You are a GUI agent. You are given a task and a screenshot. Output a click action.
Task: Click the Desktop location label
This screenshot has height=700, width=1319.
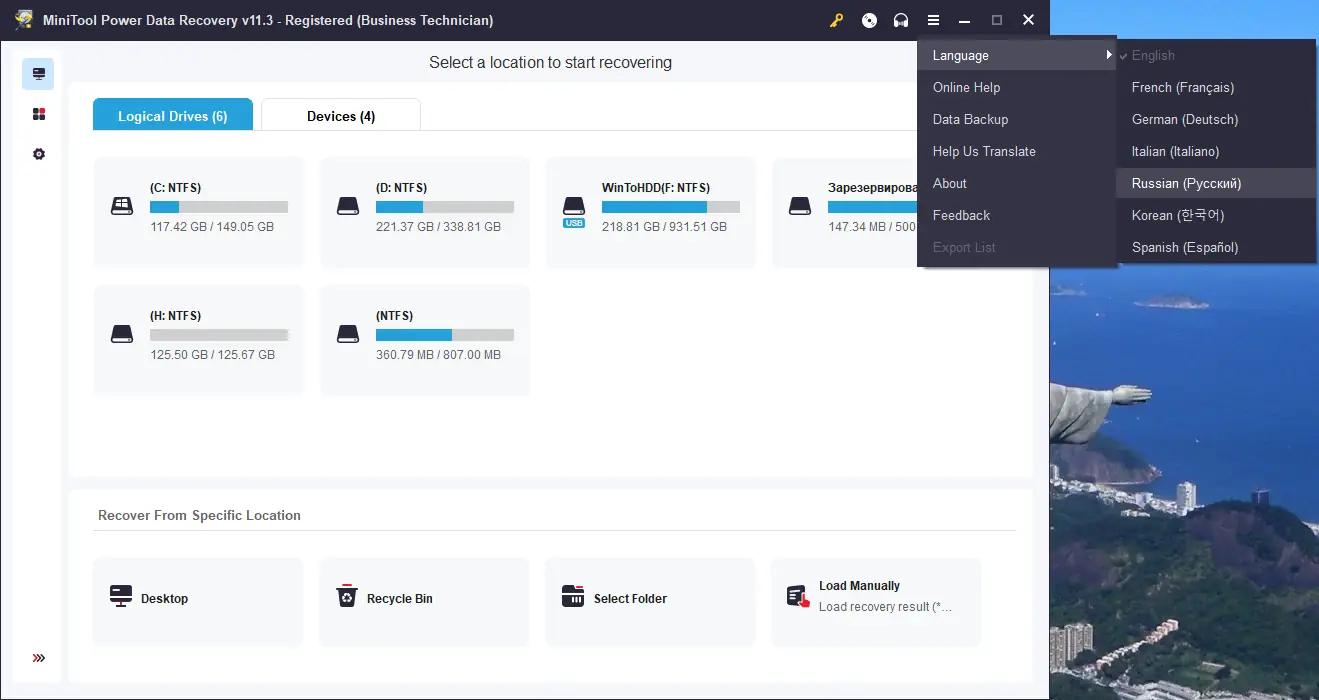tap(165, 598)
